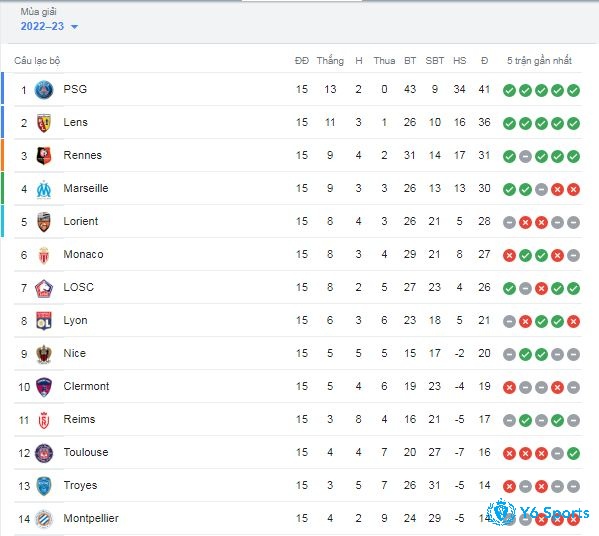Image resolution: width=599 pixels, height=536 pixels.
Task: Click the PSG club crest icon
Action: (44, 90)
